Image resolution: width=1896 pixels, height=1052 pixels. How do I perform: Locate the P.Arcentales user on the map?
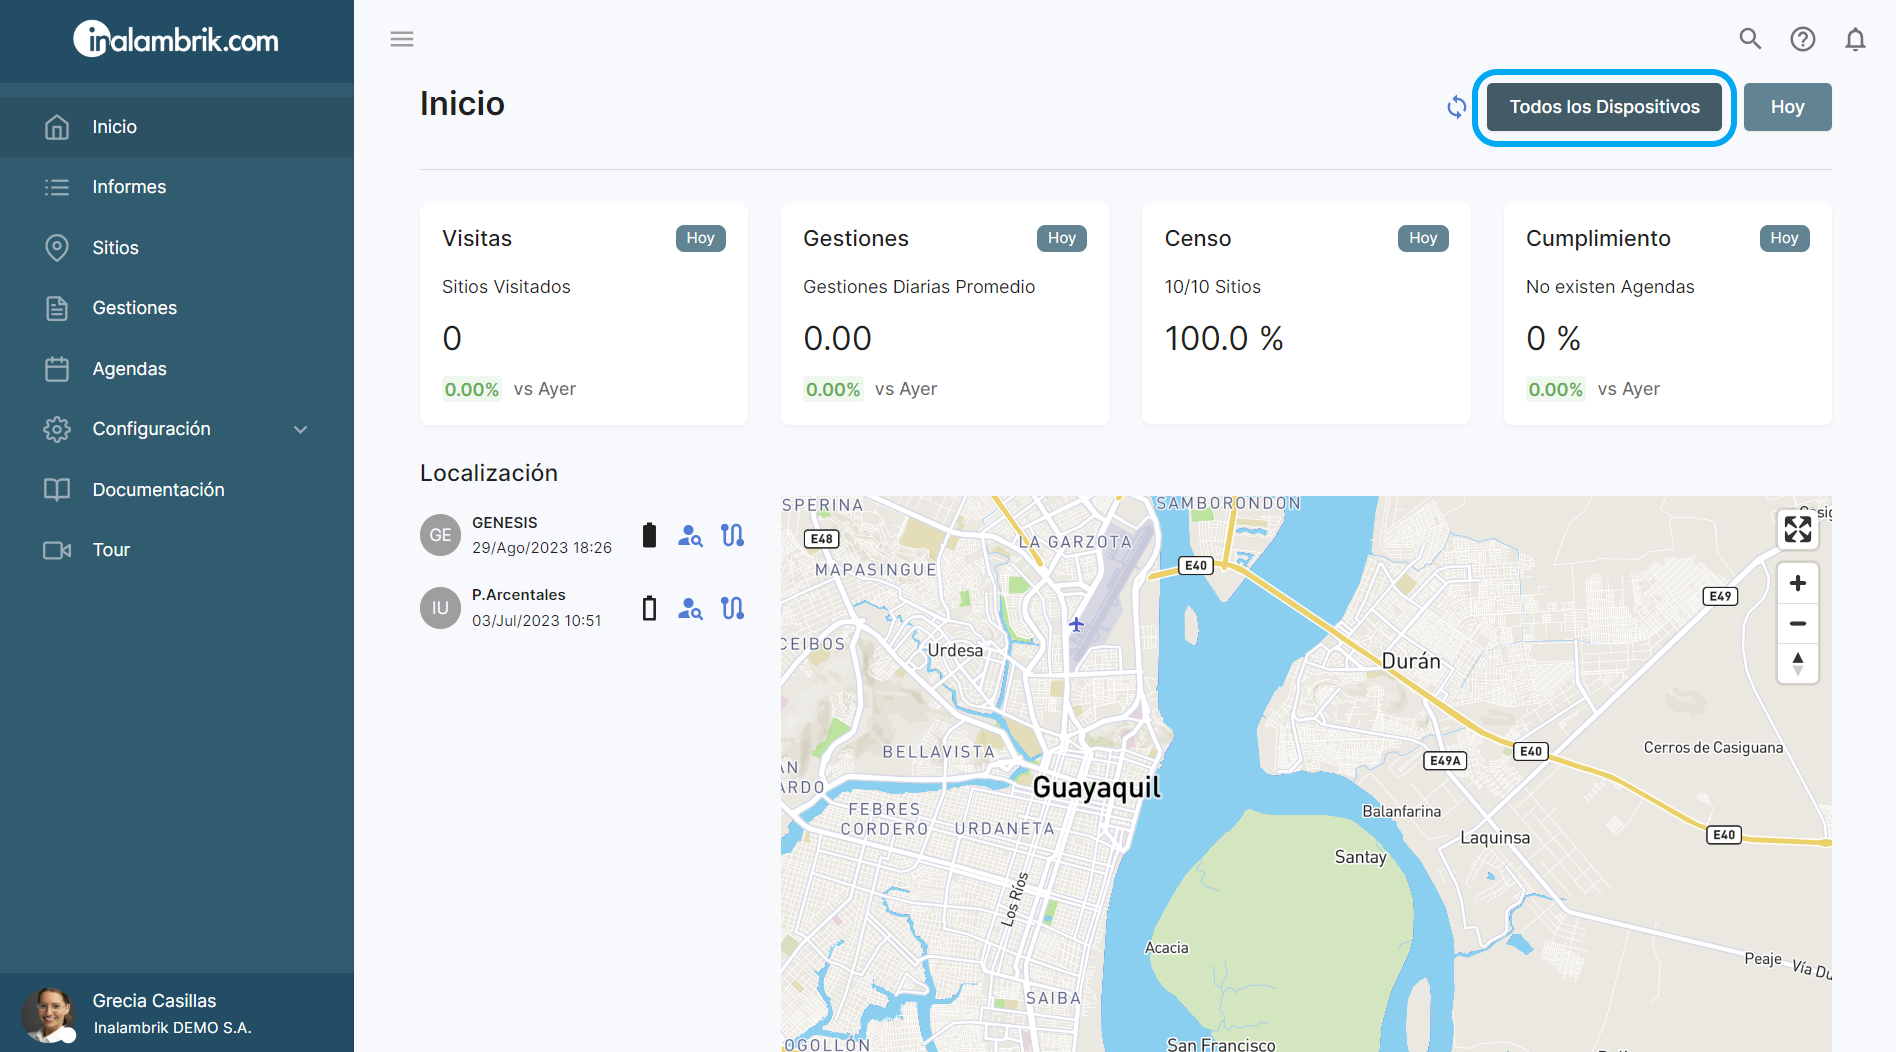690,608
